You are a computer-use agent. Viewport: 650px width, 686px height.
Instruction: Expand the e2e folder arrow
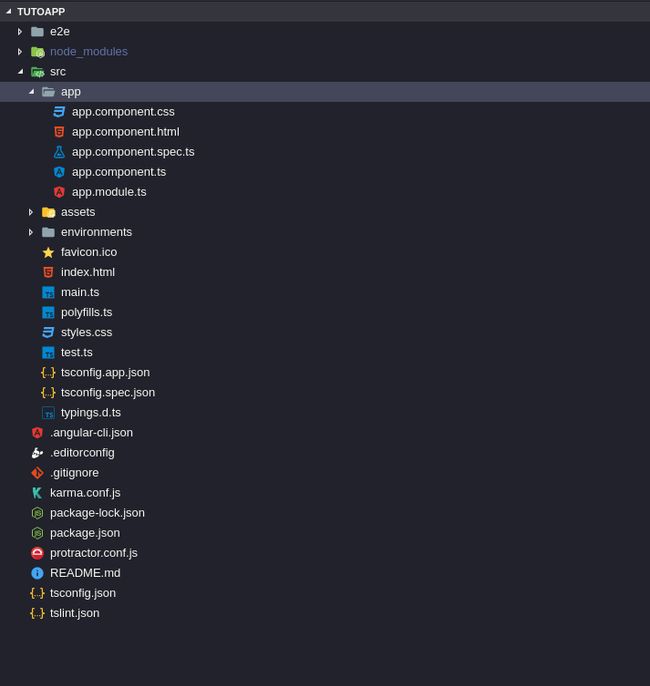pos(20,32)
